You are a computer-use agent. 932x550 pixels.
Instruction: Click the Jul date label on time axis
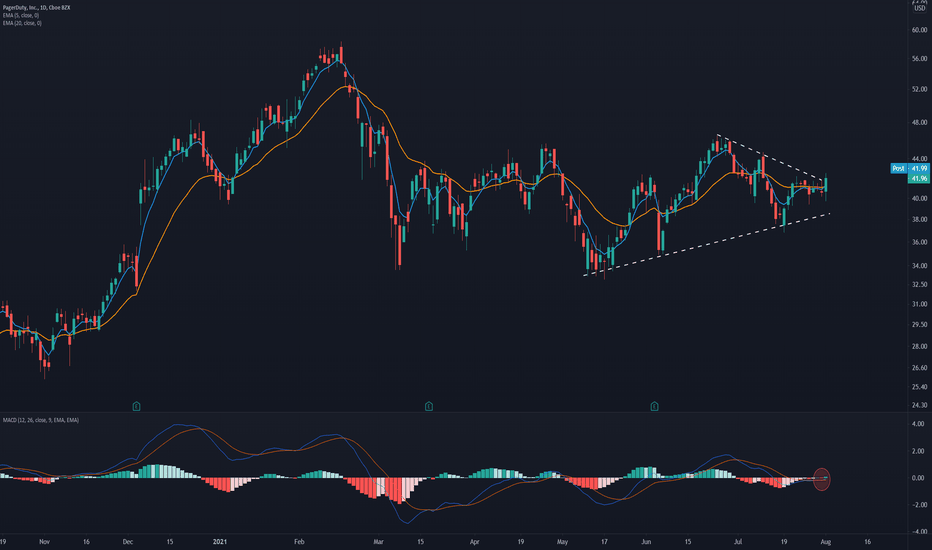point(738,542)
